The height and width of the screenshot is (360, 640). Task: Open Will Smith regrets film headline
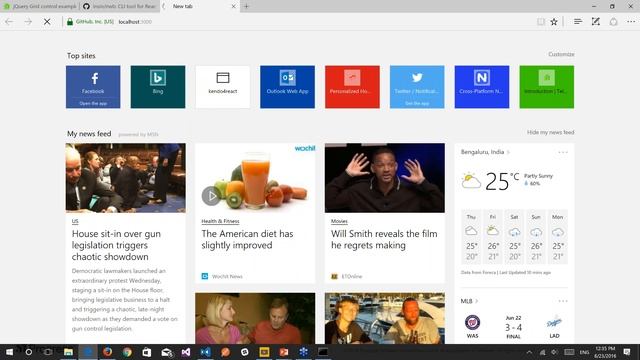[x=384, y=239]
